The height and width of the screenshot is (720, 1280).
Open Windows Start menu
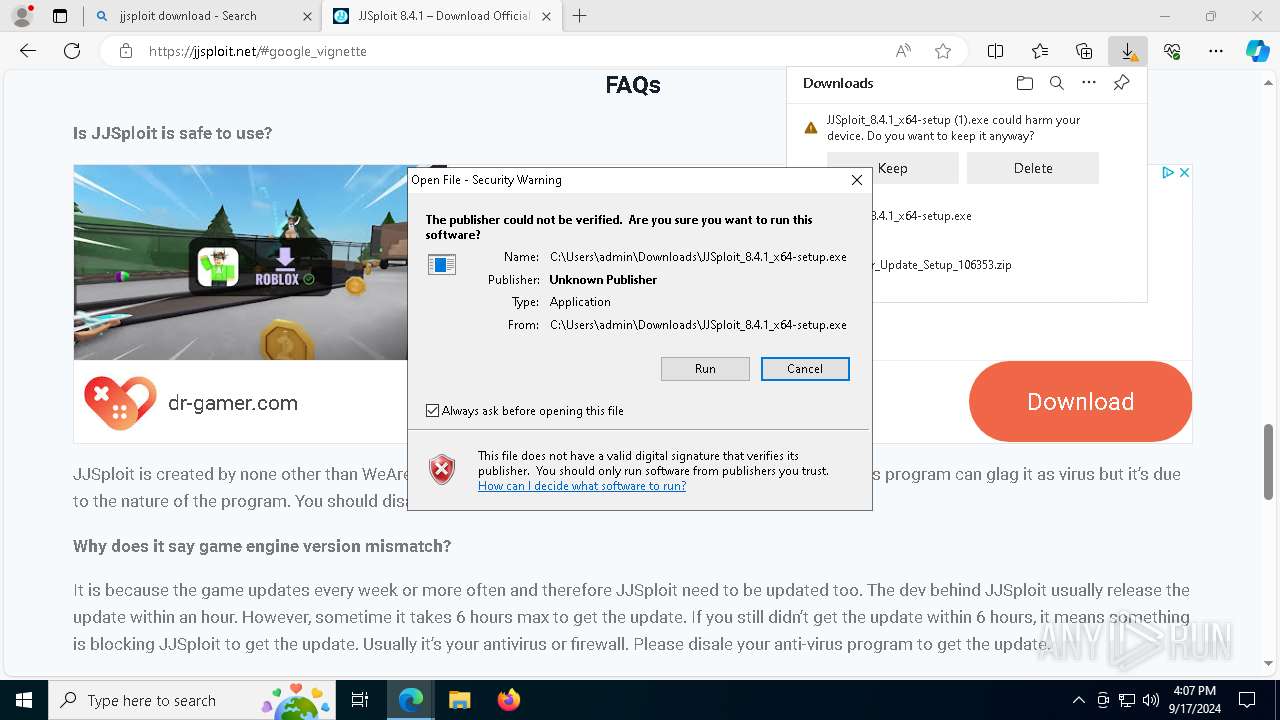[24, 700]
